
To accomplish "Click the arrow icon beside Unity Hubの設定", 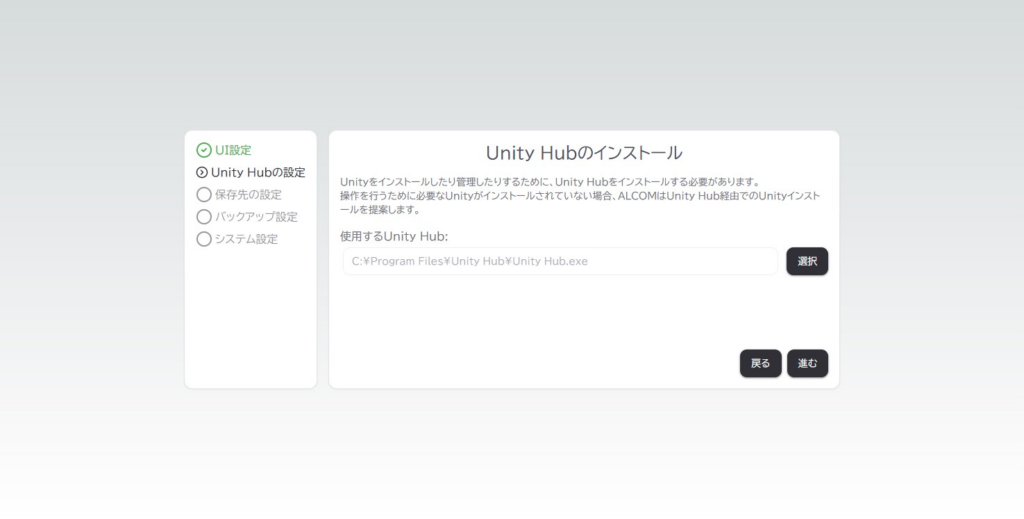I will [202, 172].
